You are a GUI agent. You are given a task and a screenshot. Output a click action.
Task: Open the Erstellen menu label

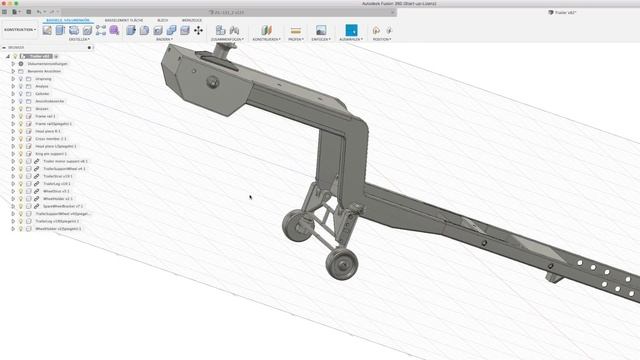point(79,39)
